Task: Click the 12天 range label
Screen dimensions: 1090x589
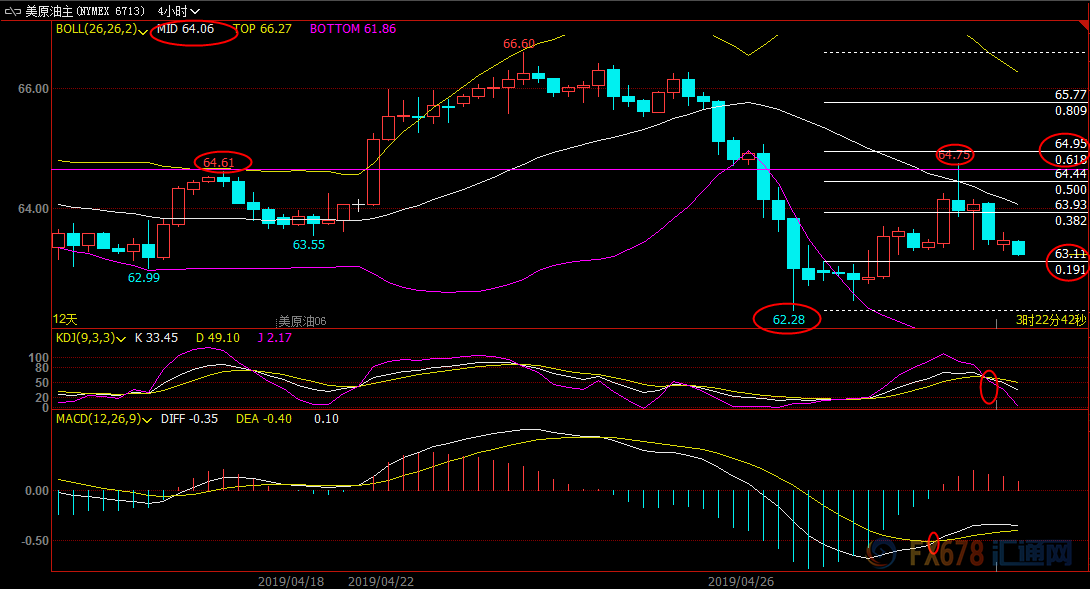Action: tap(65, 319)
